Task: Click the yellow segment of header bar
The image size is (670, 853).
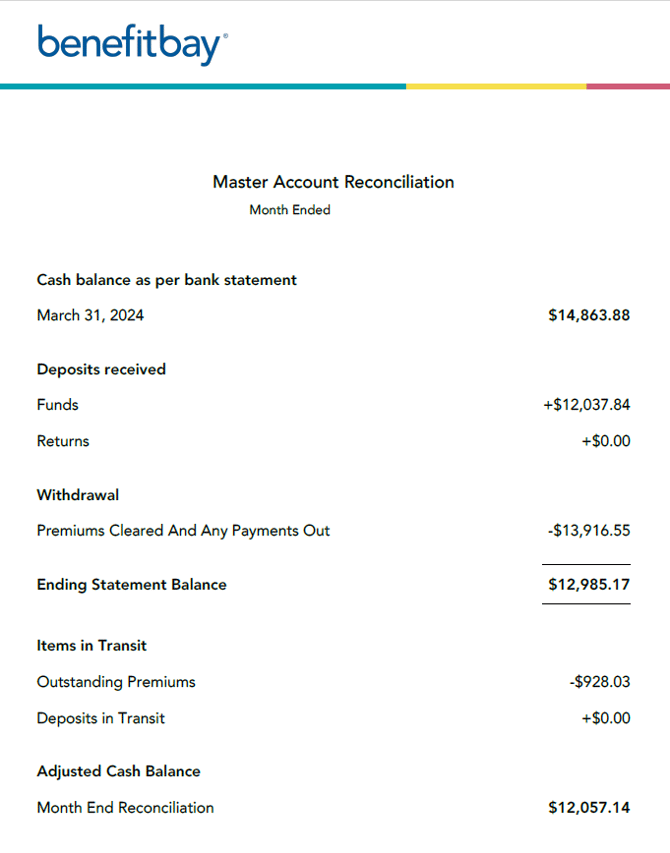Action: click(x=495, y=86)
